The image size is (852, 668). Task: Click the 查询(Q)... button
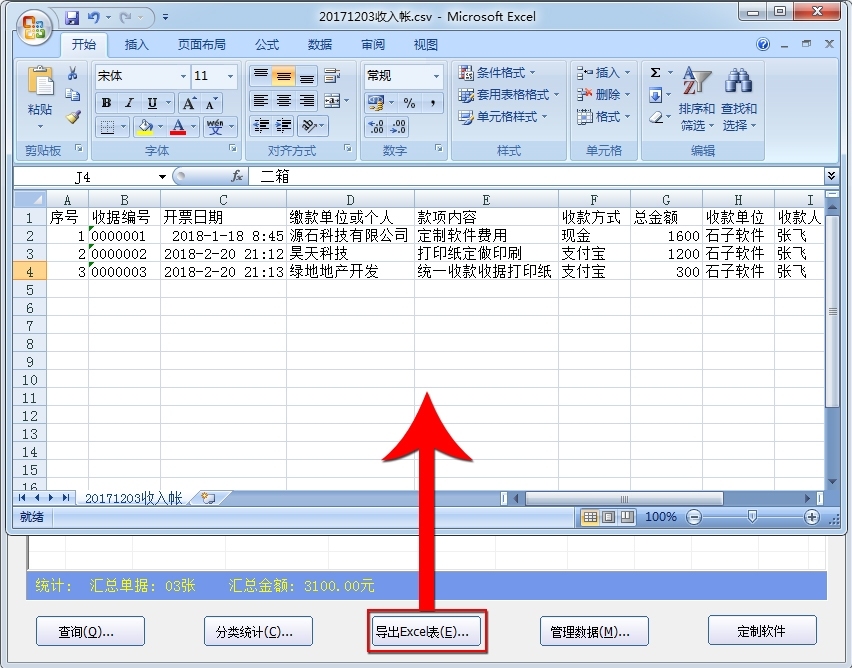(90, 631)
